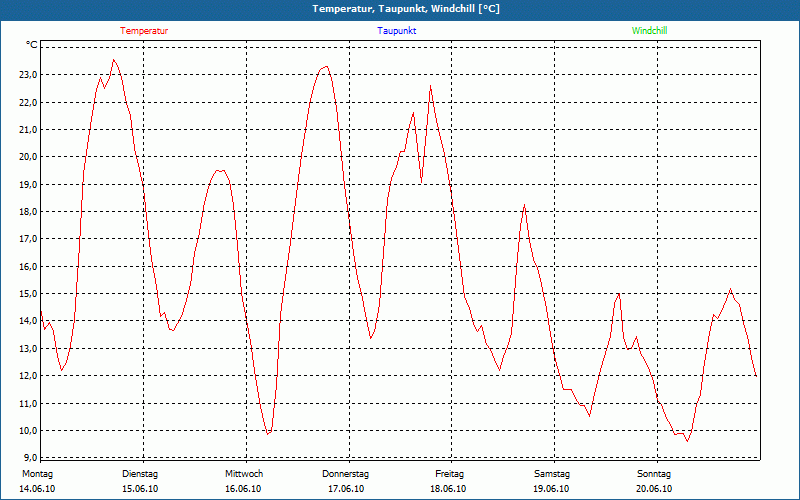Select the Dienstag day label
The width and height of the screenshot is (800, 500).
click(x=140, y=474)
